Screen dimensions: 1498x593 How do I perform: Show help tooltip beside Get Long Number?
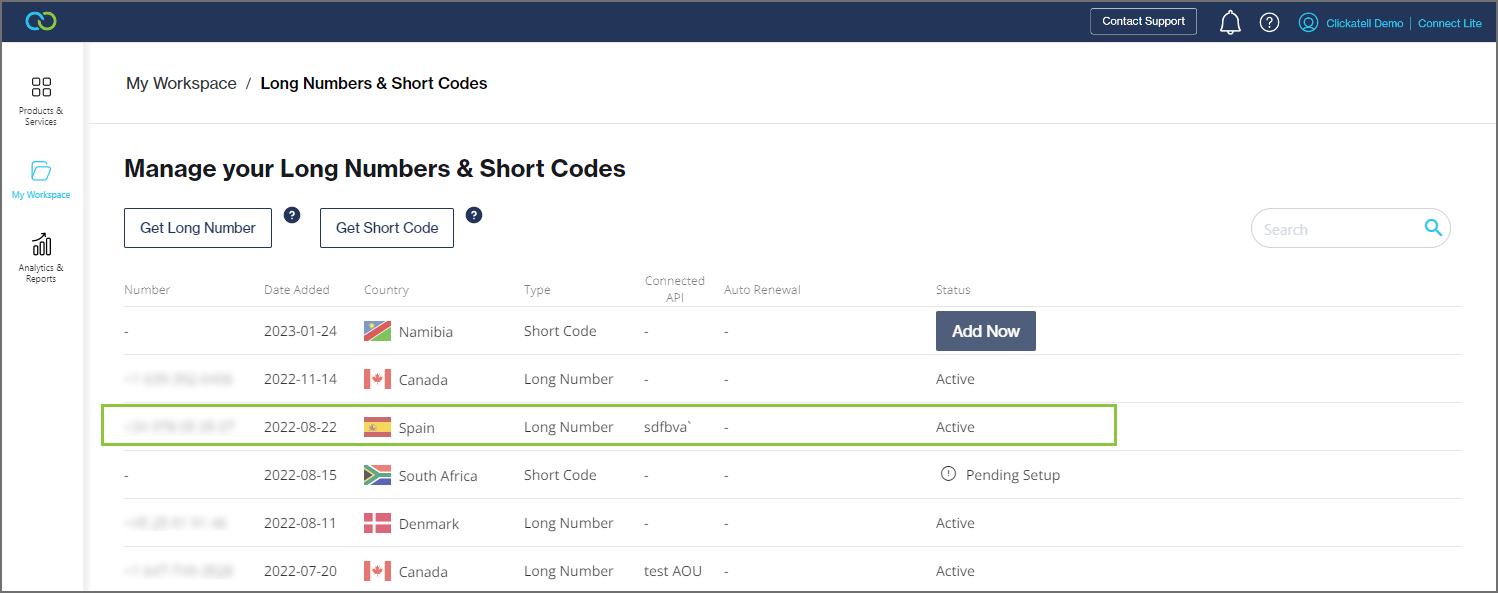[x=292, y=215]
